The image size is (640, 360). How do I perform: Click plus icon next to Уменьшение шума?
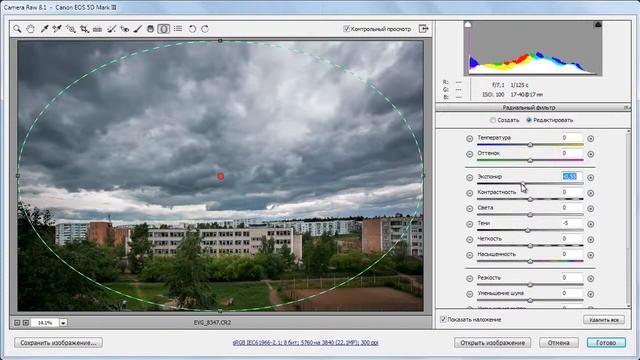point(590,294)
